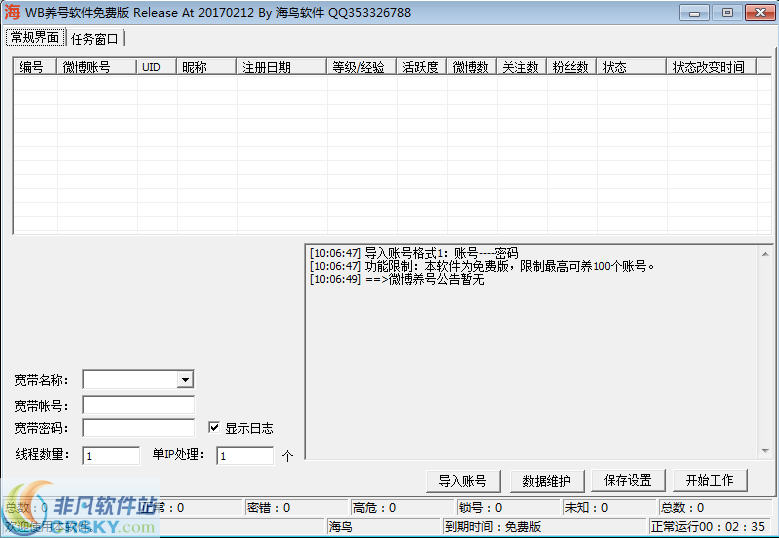Maximize the WB养号软件 window
Screen dimensions: 779x538
(727, 13)
